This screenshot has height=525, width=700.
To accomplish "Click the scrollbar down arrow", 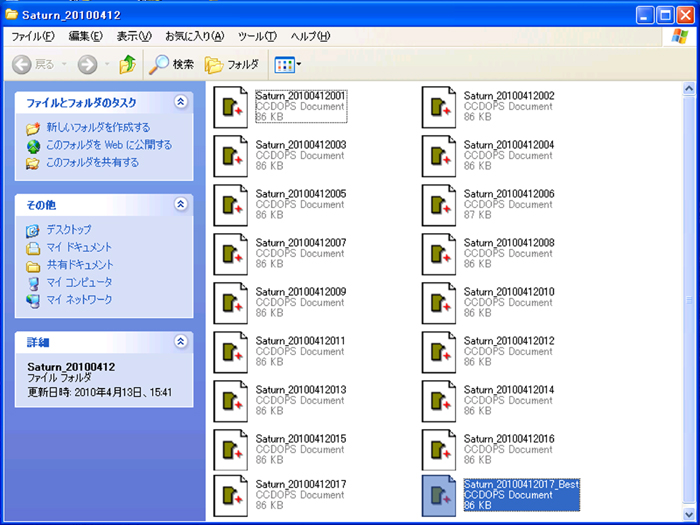I will tap(689, 515).
